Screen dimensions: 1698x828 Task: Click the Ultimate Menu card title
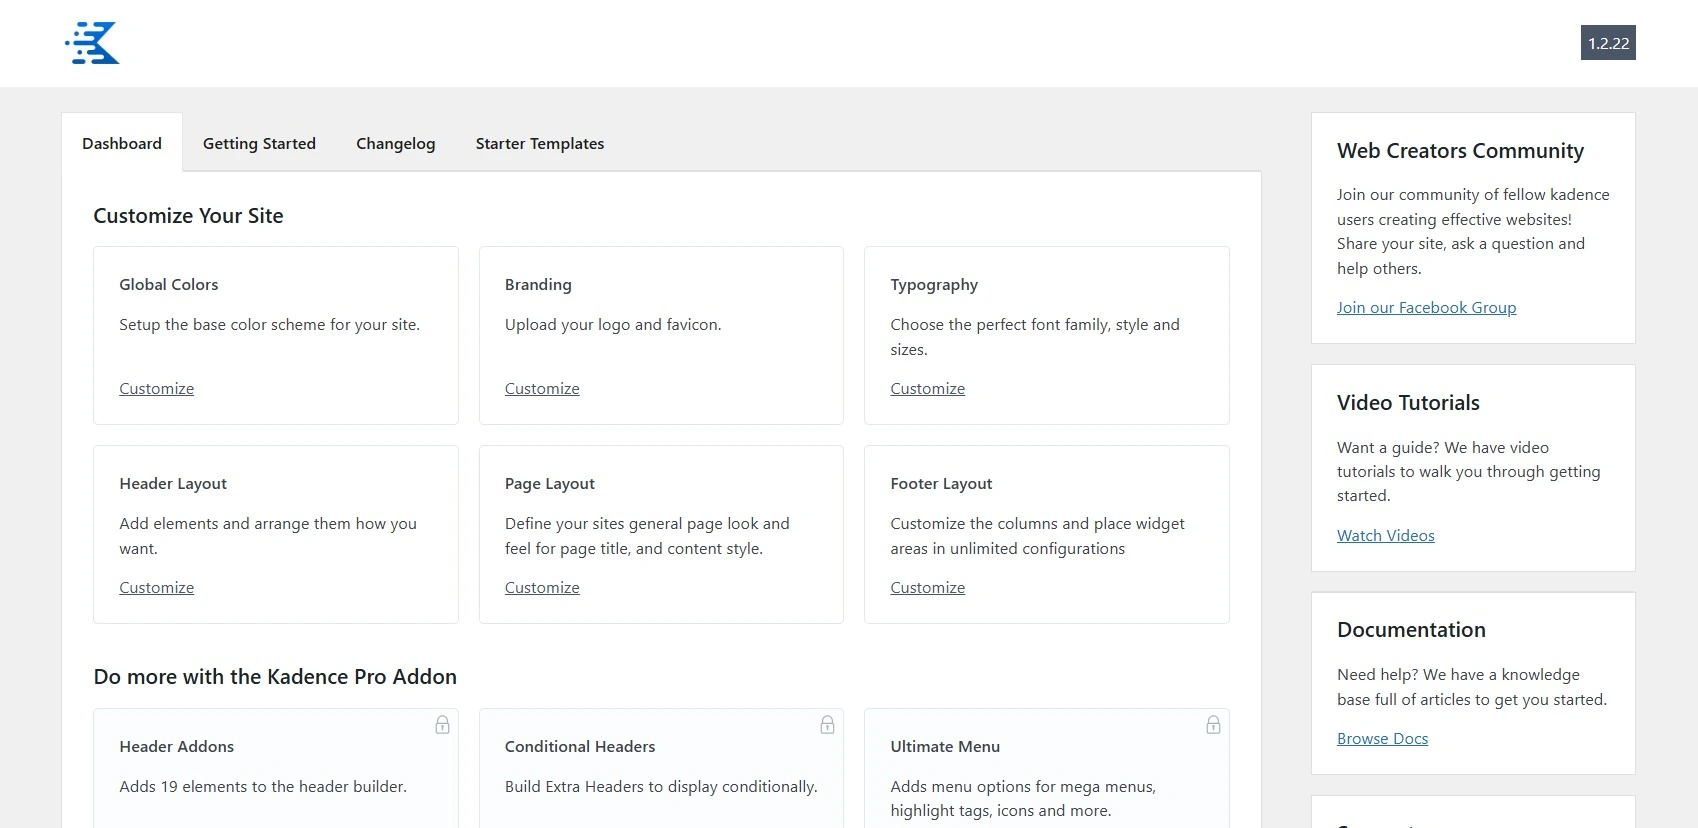(945, 746)
